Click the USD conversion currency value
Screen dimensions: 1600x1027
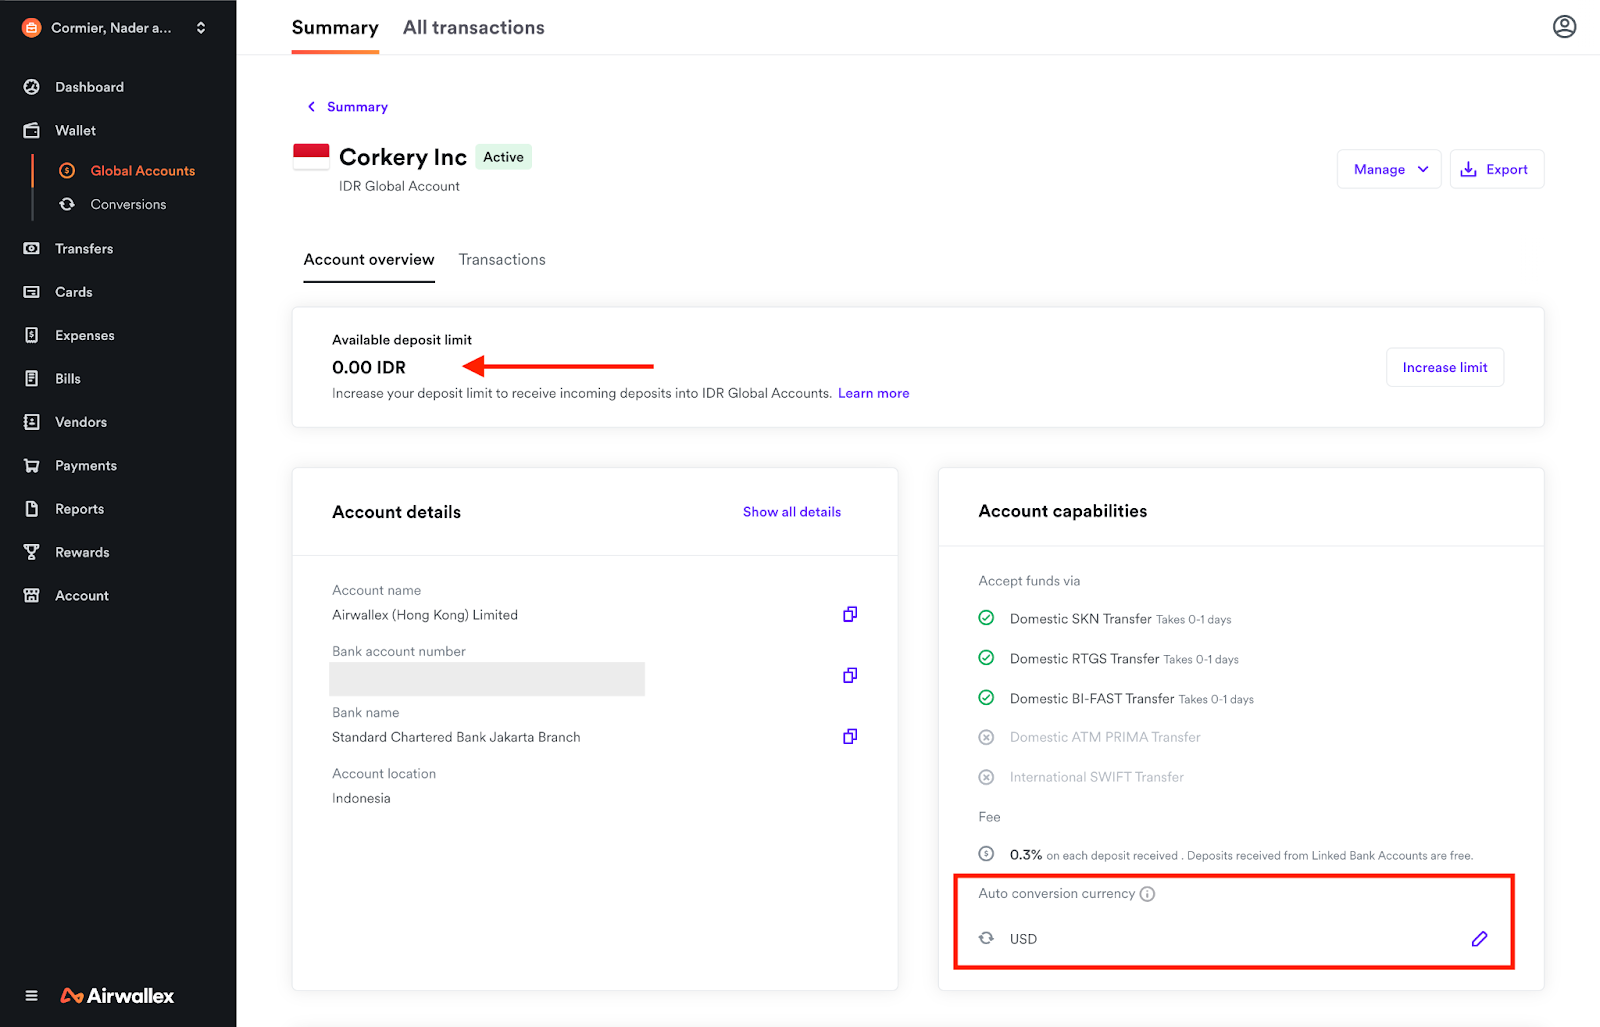coord(1023,939)
